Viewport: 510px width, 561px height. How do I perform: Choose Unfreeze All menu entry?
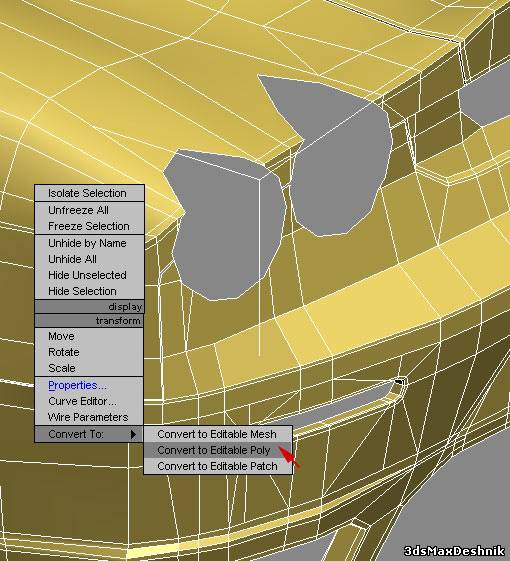(89, 210)
